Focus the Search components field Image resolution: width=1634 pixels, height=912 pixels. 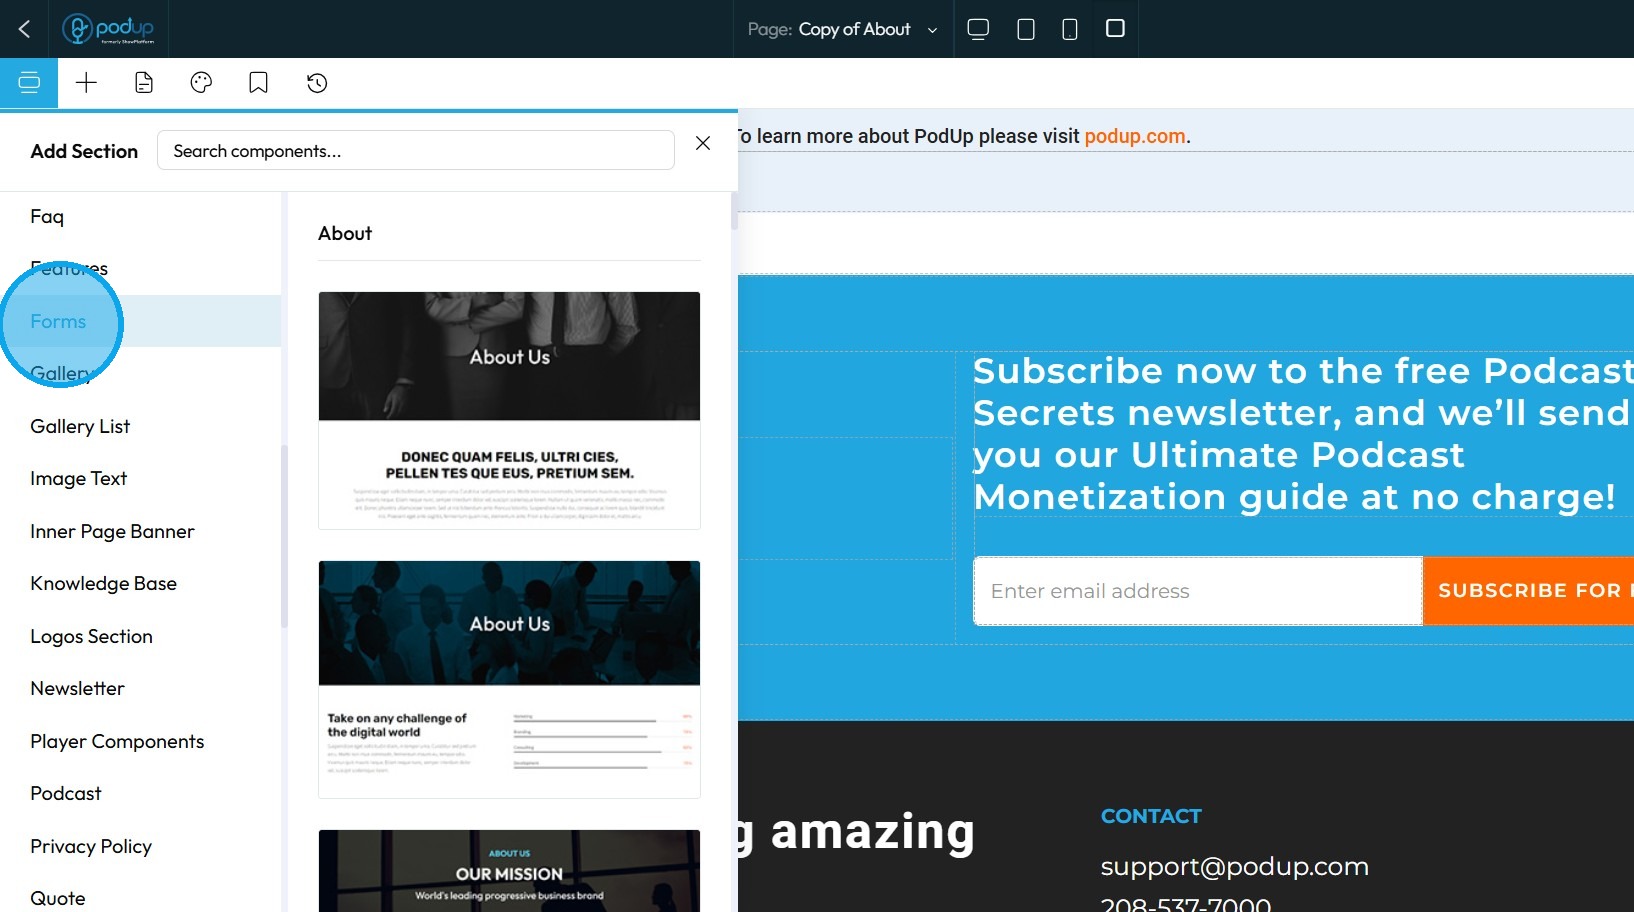(x=416, y=151)
